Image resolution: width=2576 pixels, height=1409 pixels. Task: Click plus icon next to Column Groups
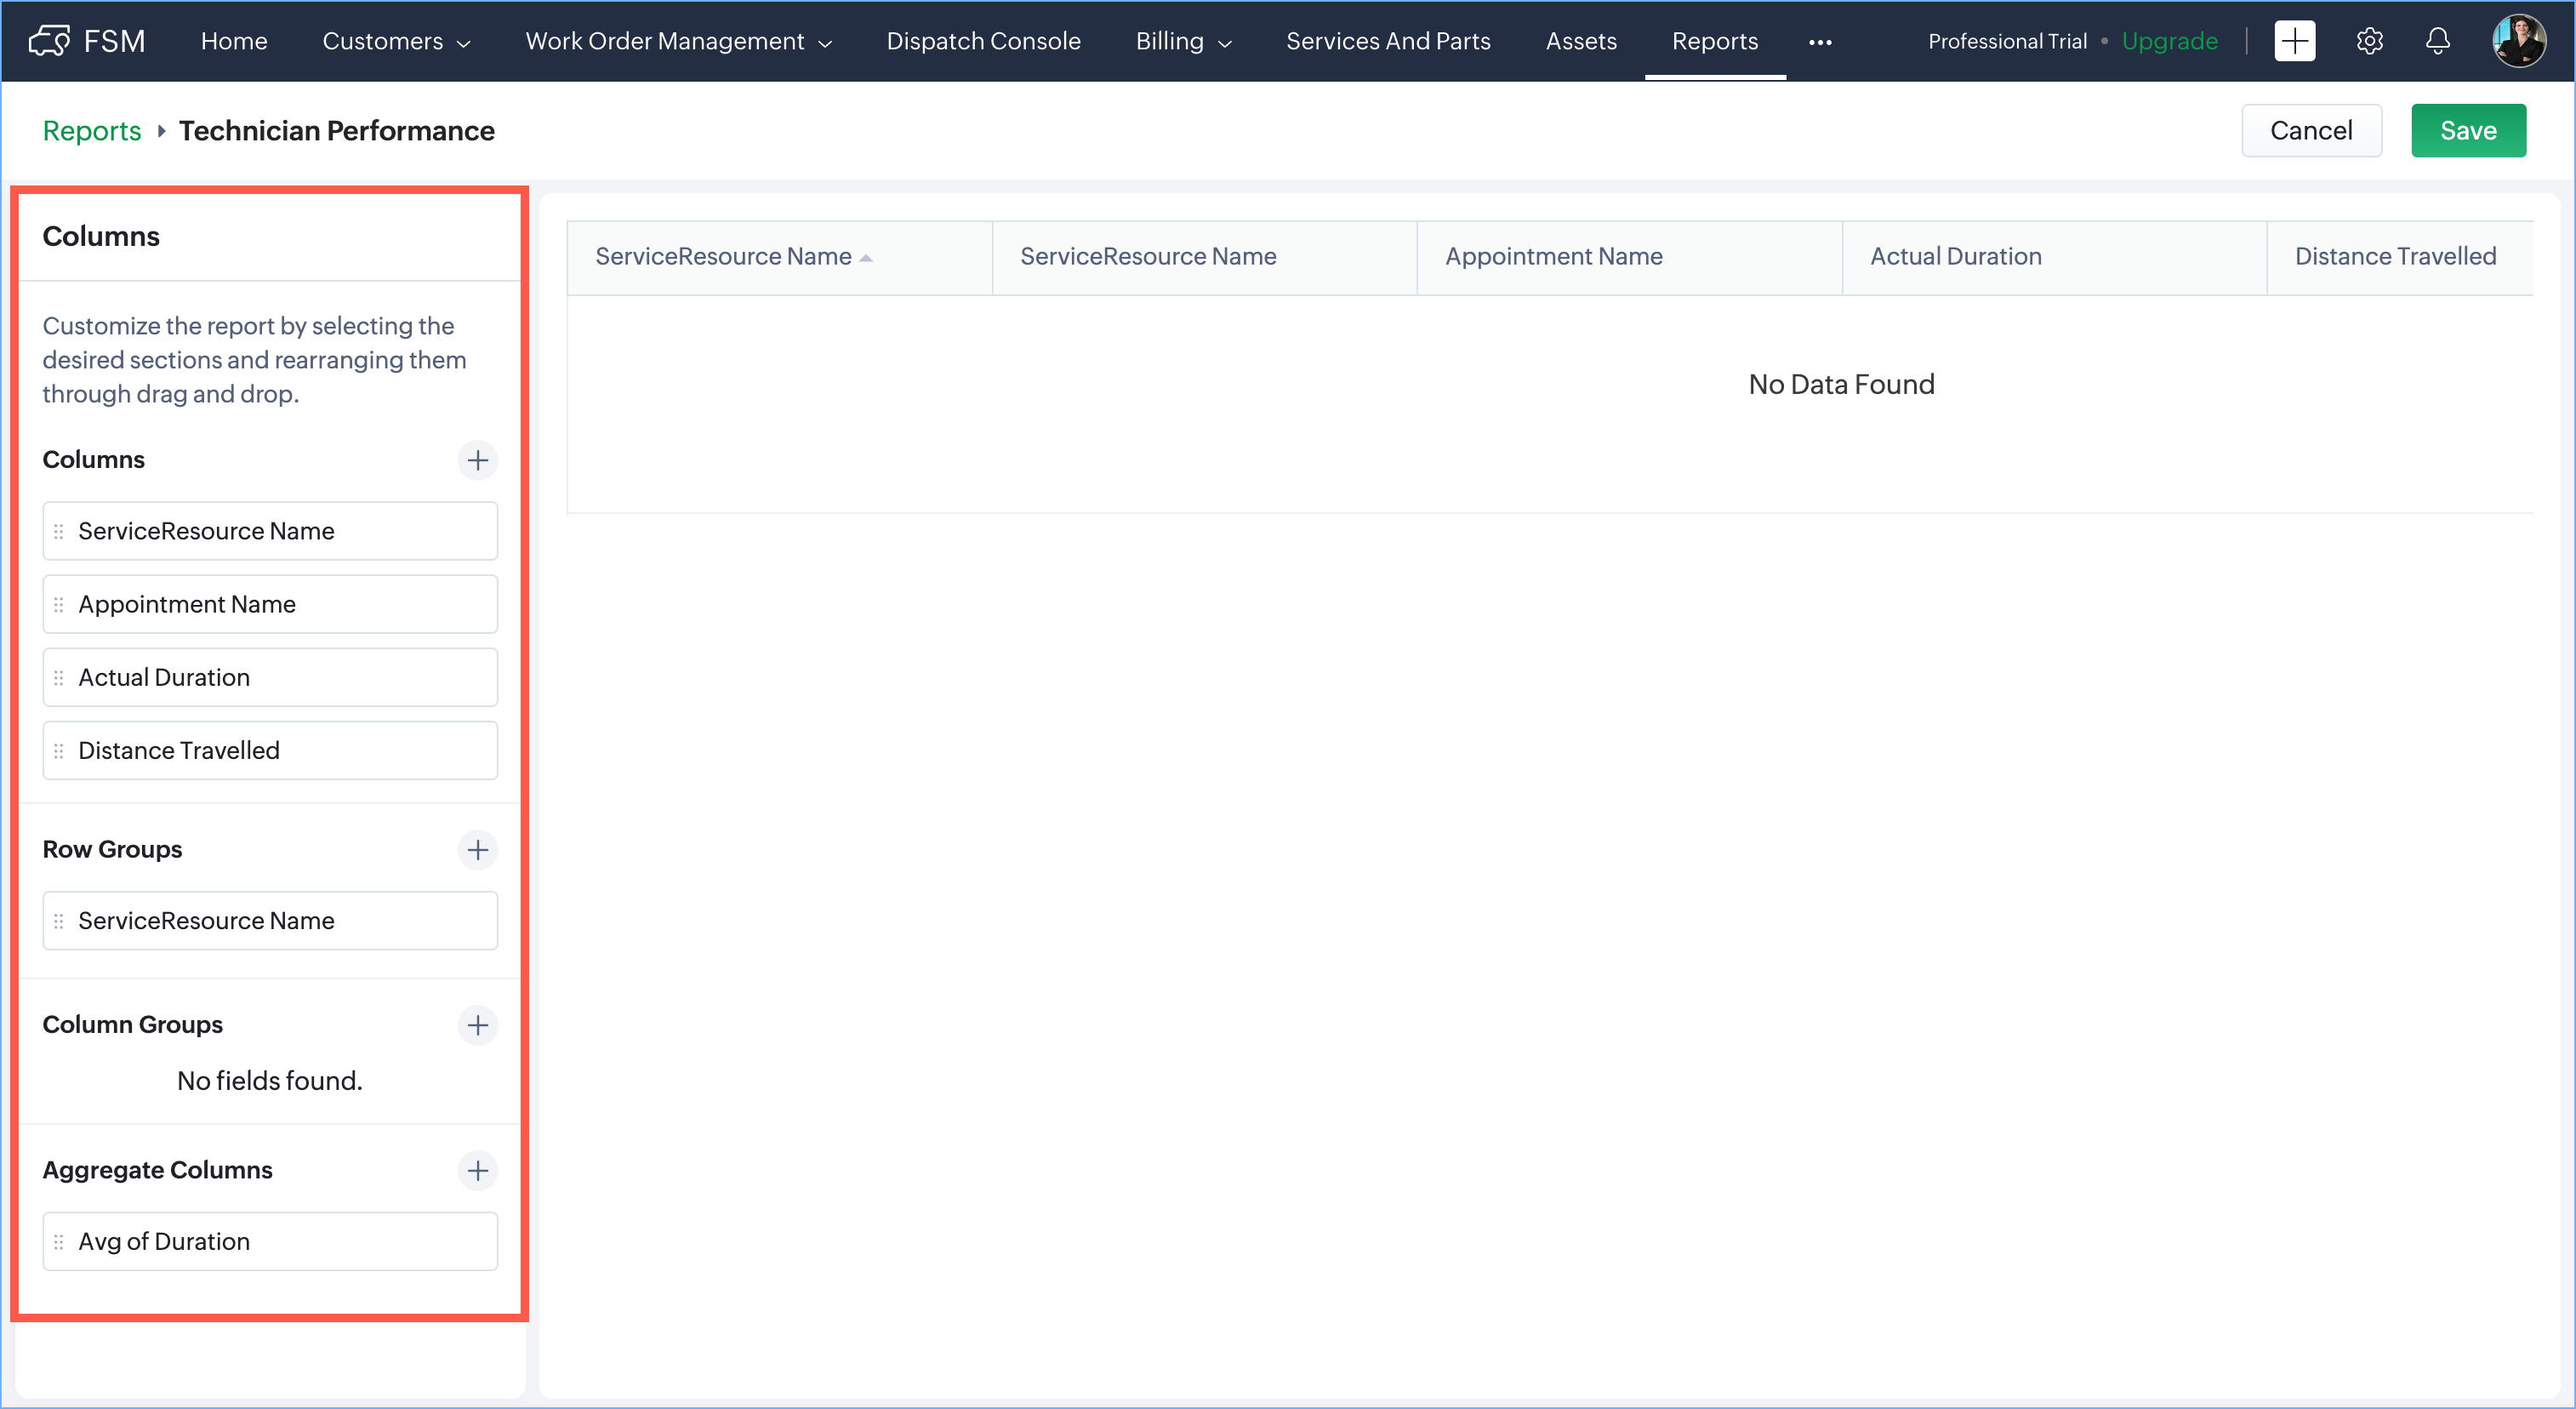tap(477, 1025)
